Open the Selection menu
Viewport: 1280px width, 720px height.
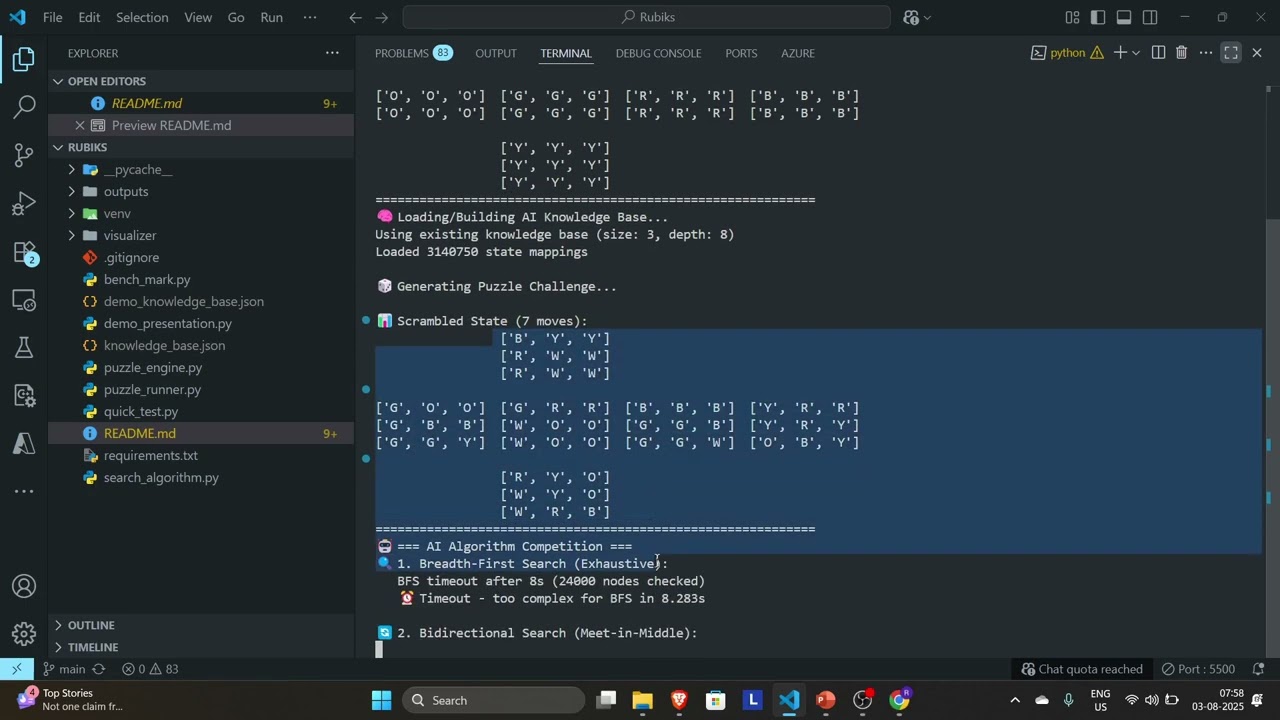pyautogui.click(x=142, y=17)
